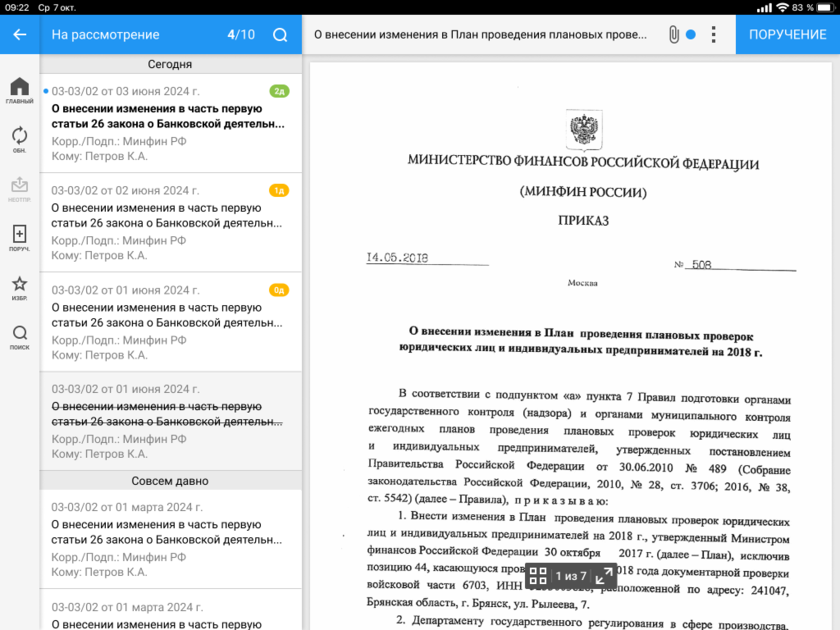Open the first document under Совсем давно

pos(170,539)
